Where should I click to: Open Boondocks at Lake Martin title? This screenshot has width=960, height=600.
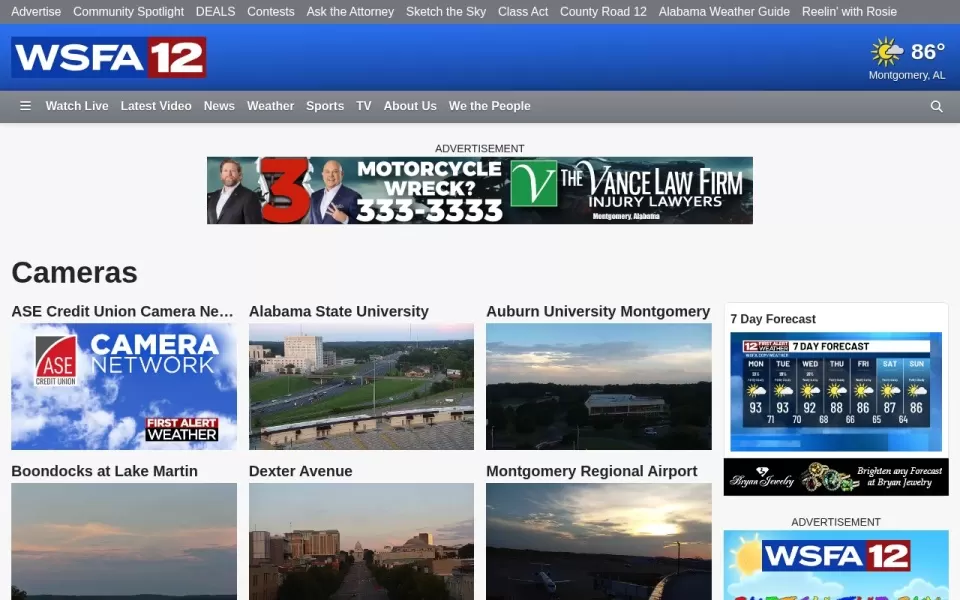[x=105, y=471]
